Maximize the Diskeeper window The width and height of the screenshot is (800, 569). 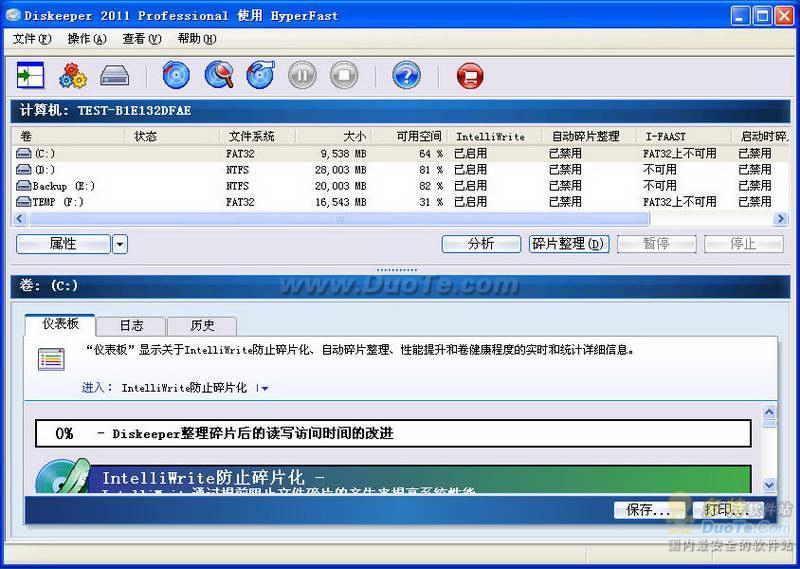762,16
